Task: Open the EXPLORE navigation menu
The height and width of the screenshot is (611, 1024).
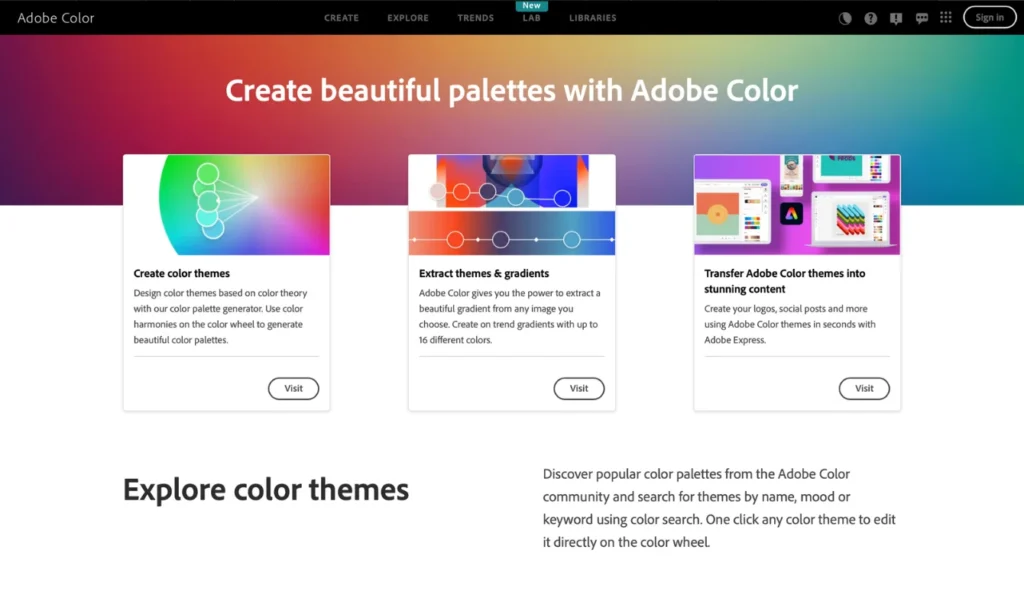Action: pyautogui.click(x=407, y=17)
